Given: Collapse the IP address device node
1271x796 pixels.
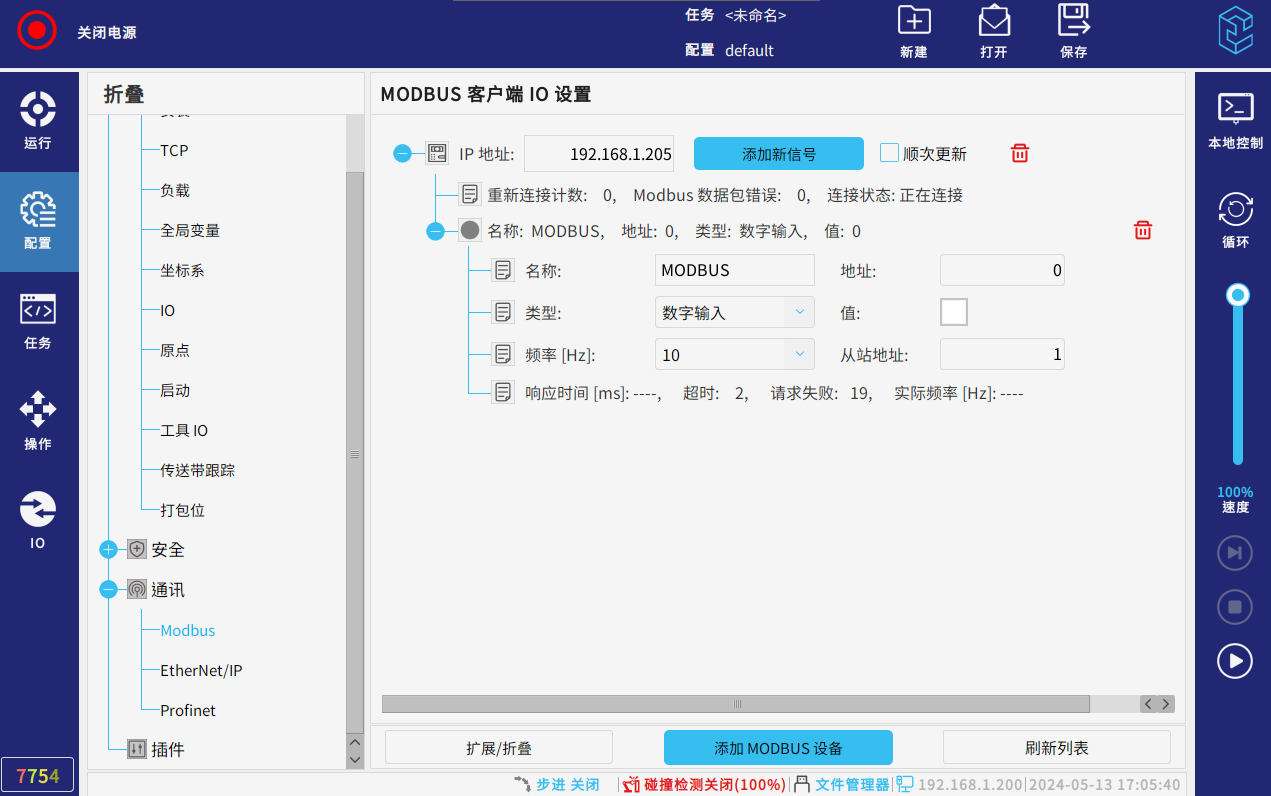Looking at the screenshot, I should click(x=402, y=153).
